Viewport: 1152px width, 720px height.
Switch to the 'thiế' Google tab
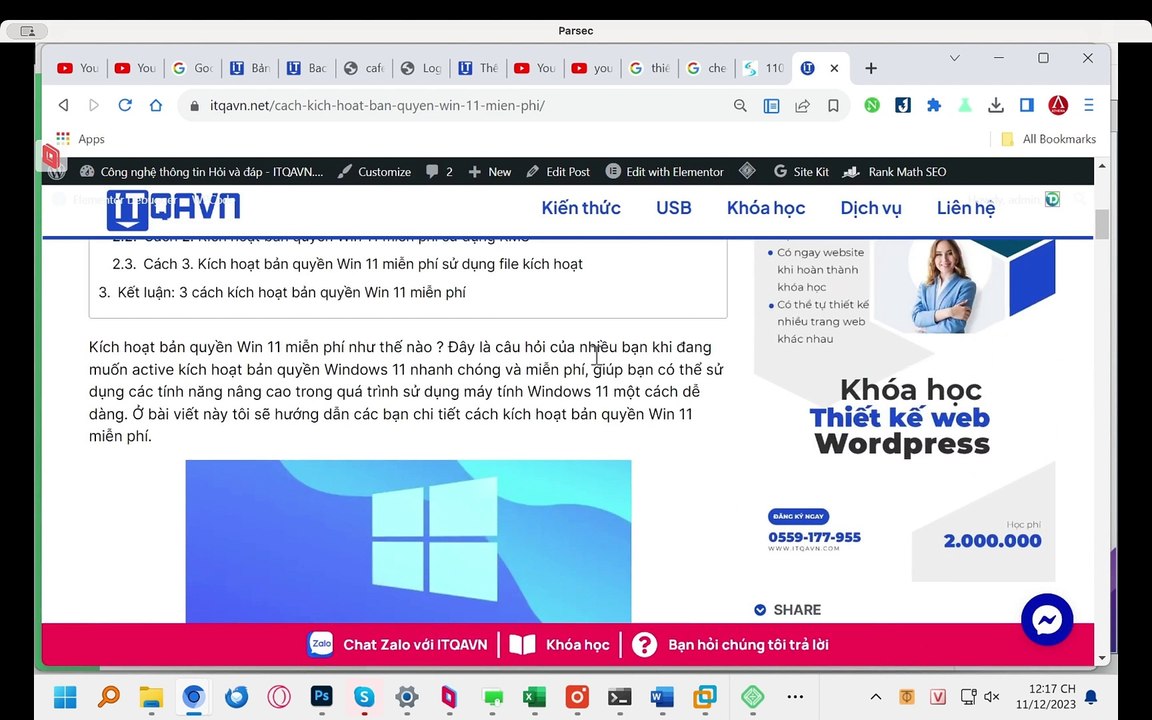click(650, 68)
